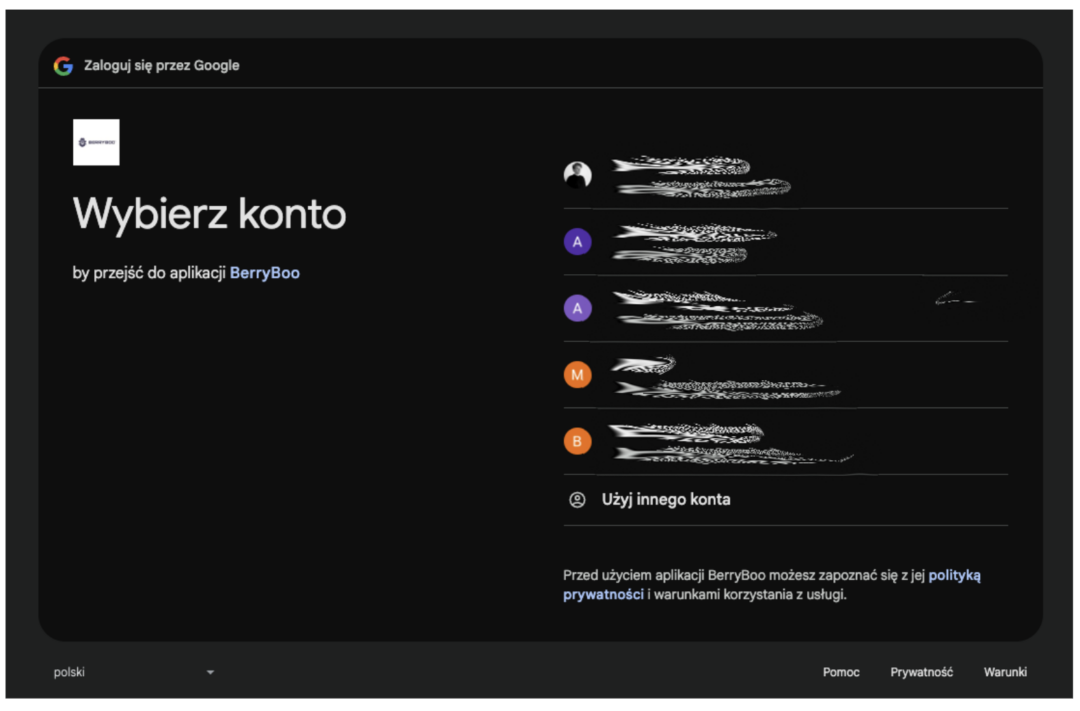The image size is (1080, 711).
Task: Click the small mark right of third account
Action: [954, 298]
